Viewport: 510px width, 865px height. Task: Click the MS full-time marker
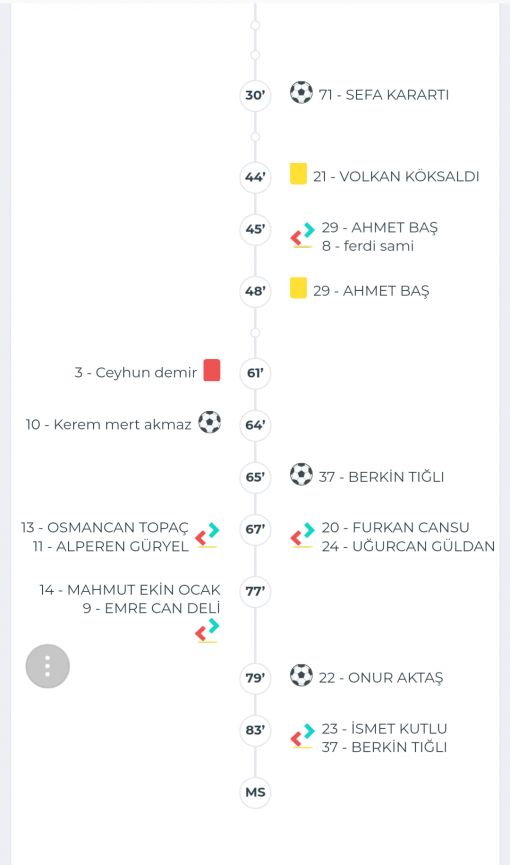[255, 792]
